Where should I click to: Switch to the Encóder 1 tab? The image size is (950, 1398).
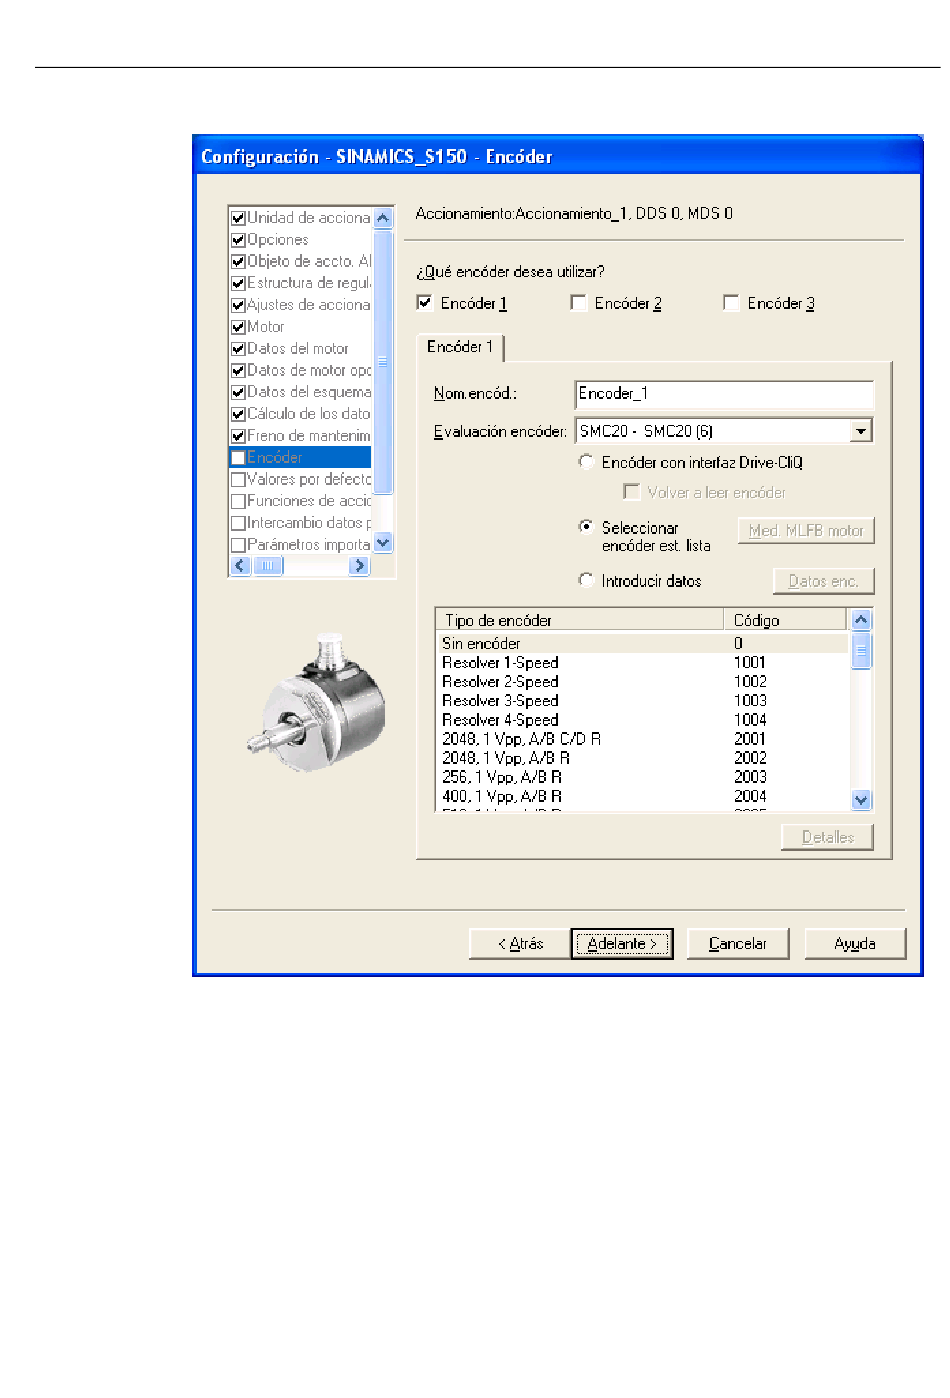(x=460, y=347)
